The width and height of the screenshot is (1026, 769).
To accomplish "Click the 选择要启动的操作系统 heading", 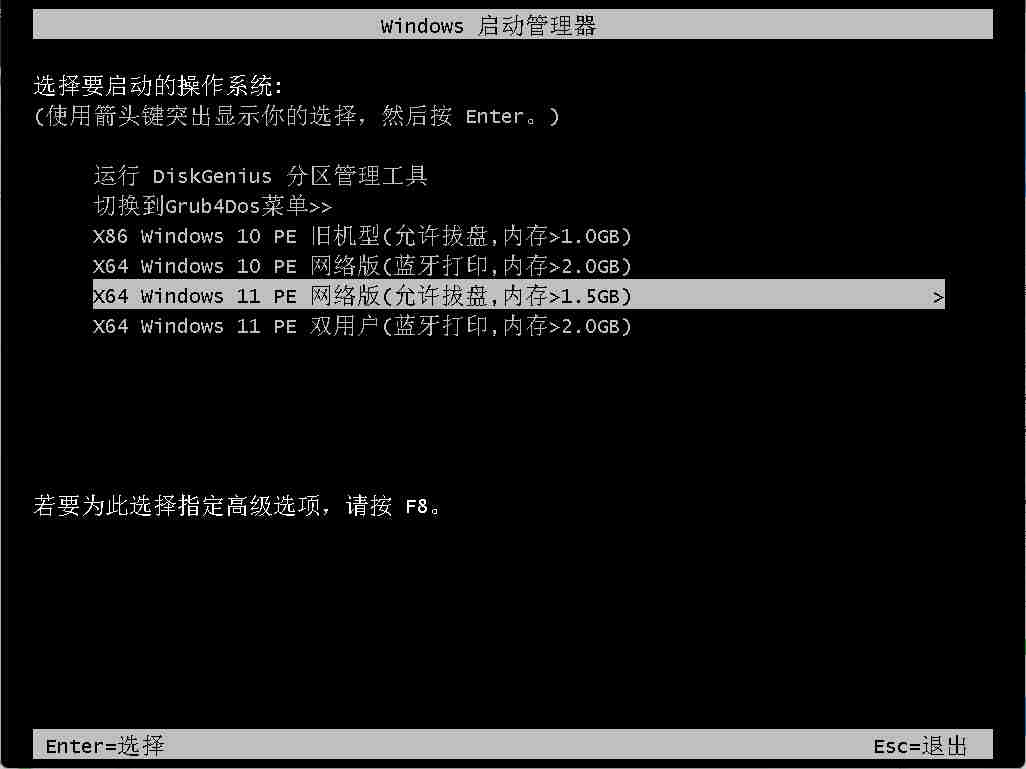I will [158, 86].
